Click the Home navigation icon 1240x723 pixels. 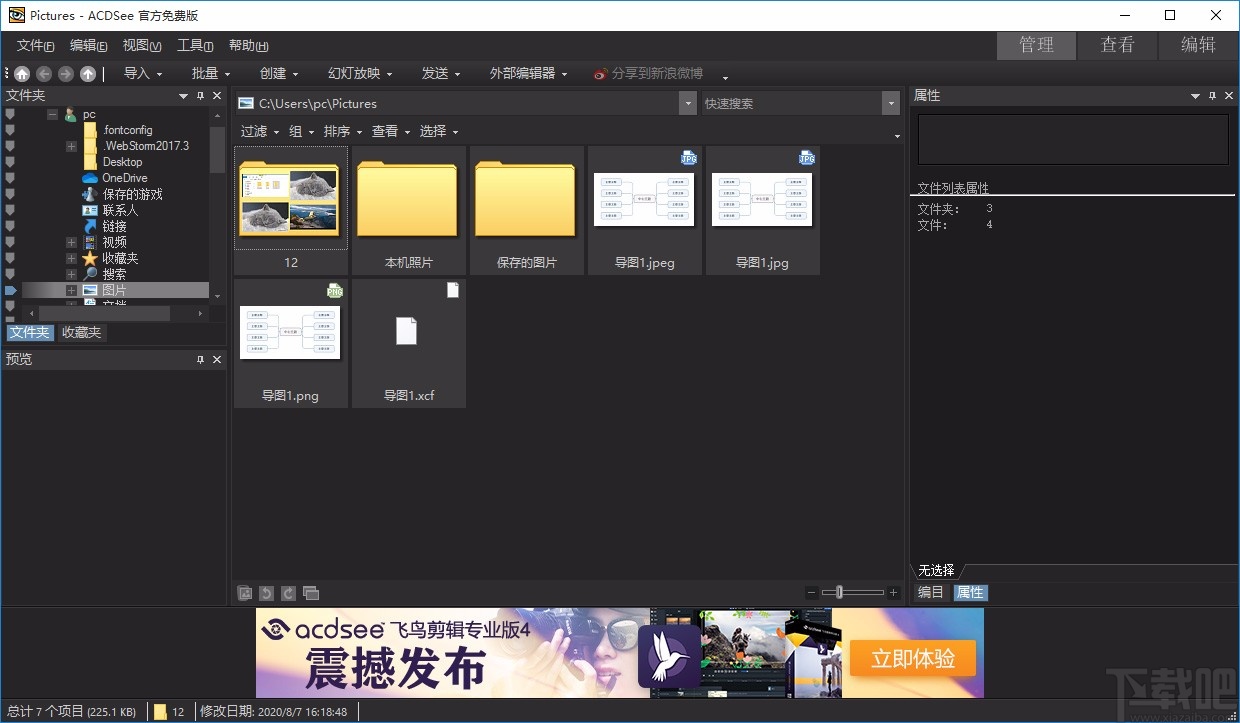(22, 73)
